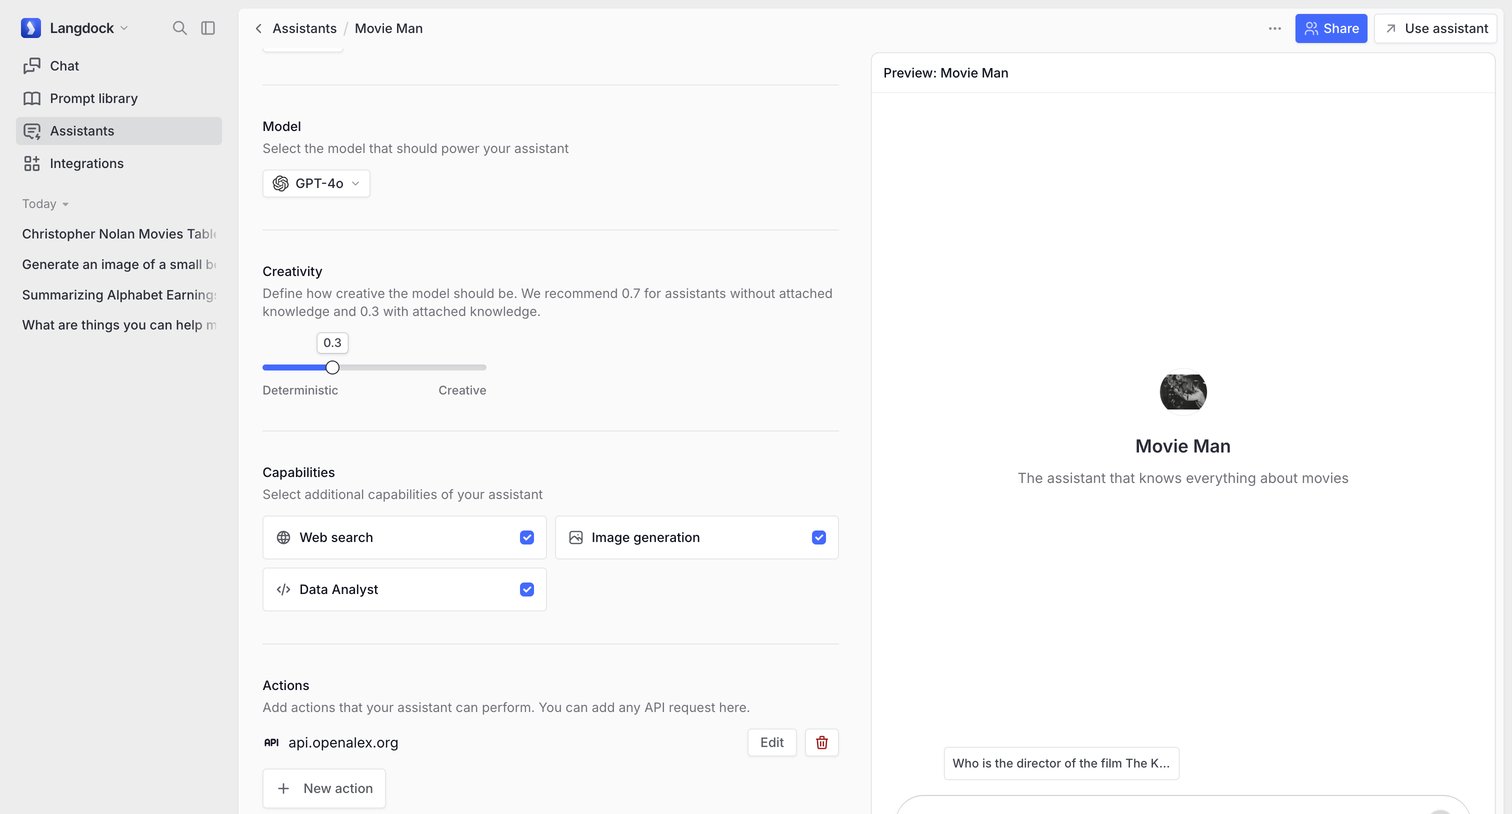The width and height of the screenshot is (1512, 814).
Task: Toggle the Web search checkbox
Action: tap(527, 538)
